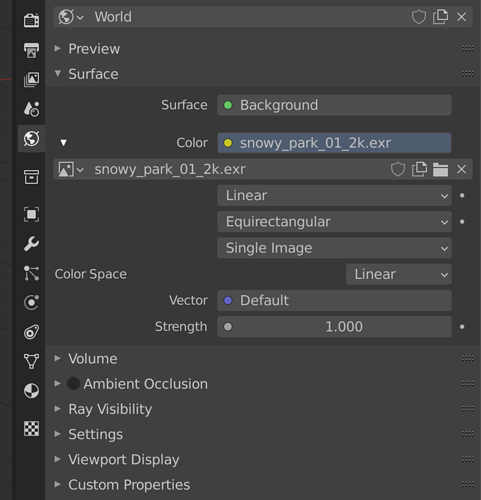Viewport: 481px width, 500px height.
Task: Open the Output properties tab
Action: click(31, 50)
